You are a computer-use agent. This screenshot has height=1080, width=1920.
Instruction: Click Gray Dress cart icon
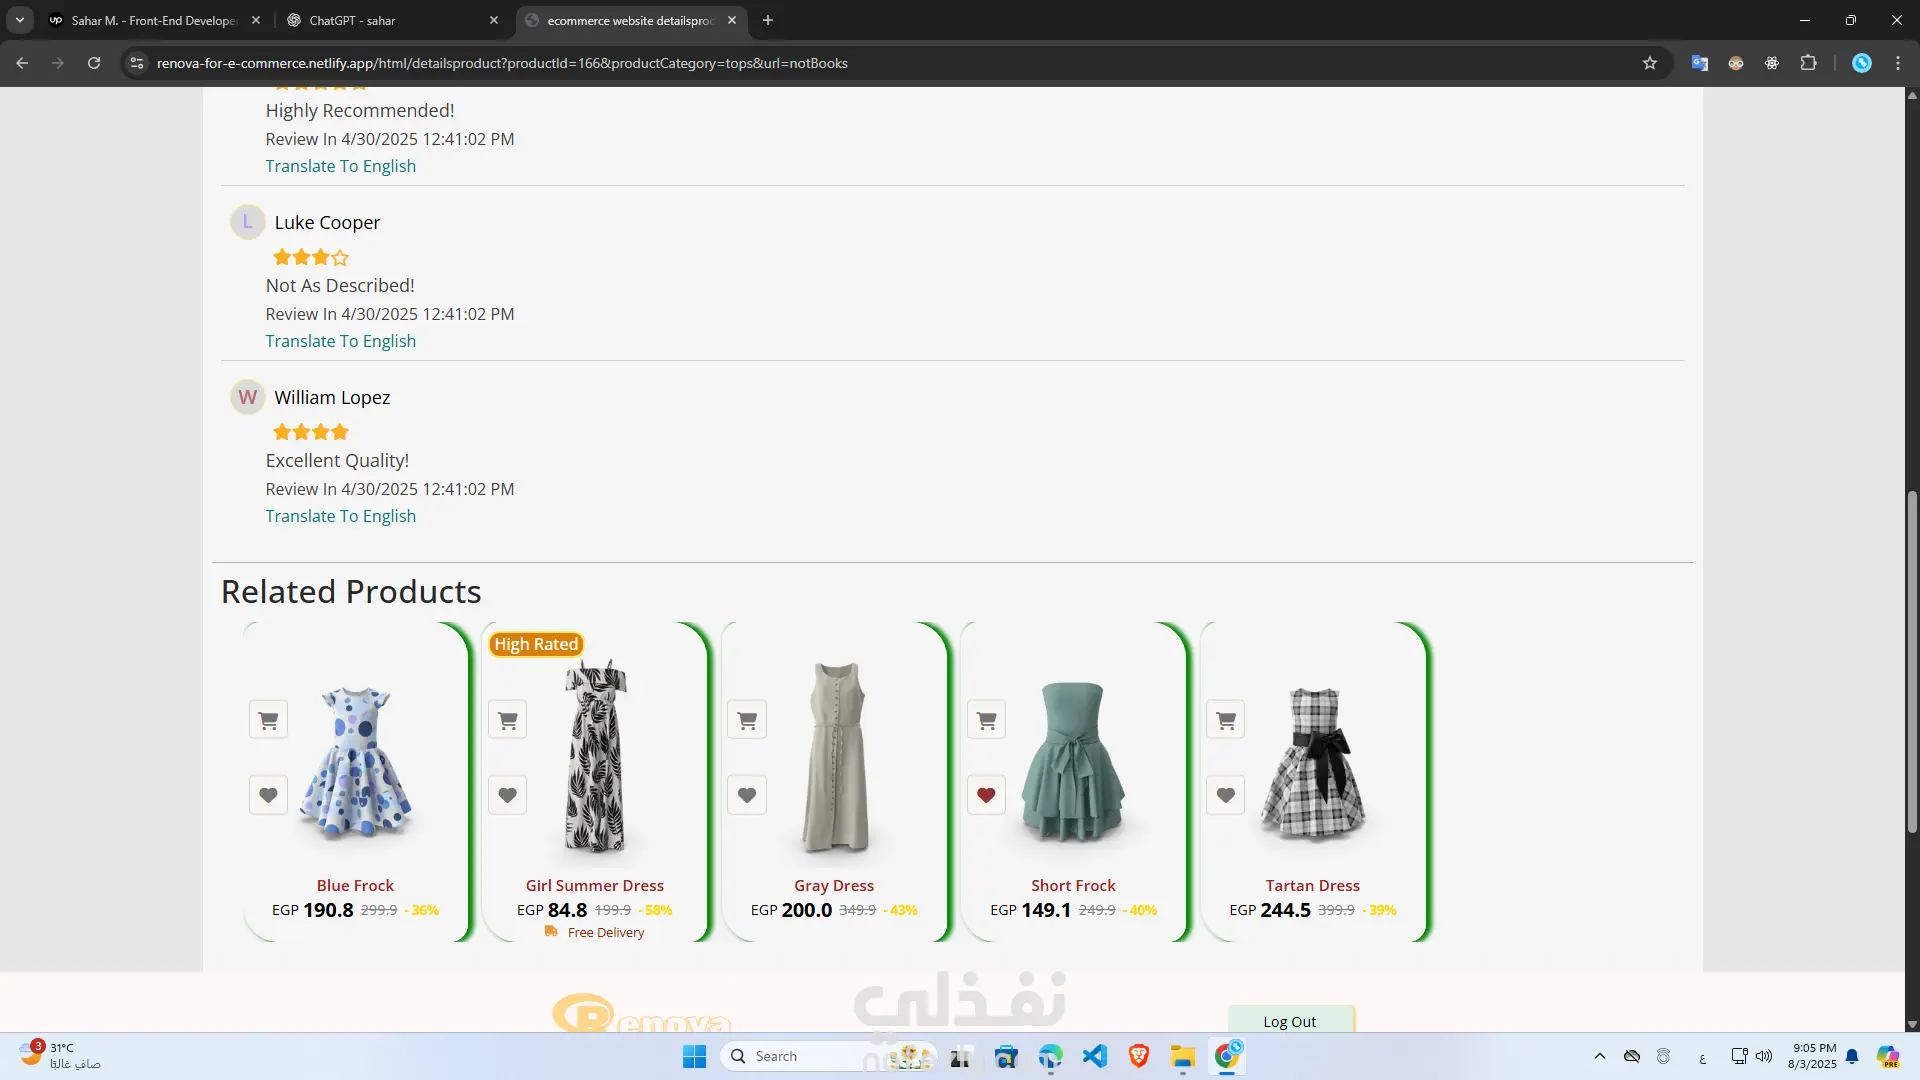point(747,720)
